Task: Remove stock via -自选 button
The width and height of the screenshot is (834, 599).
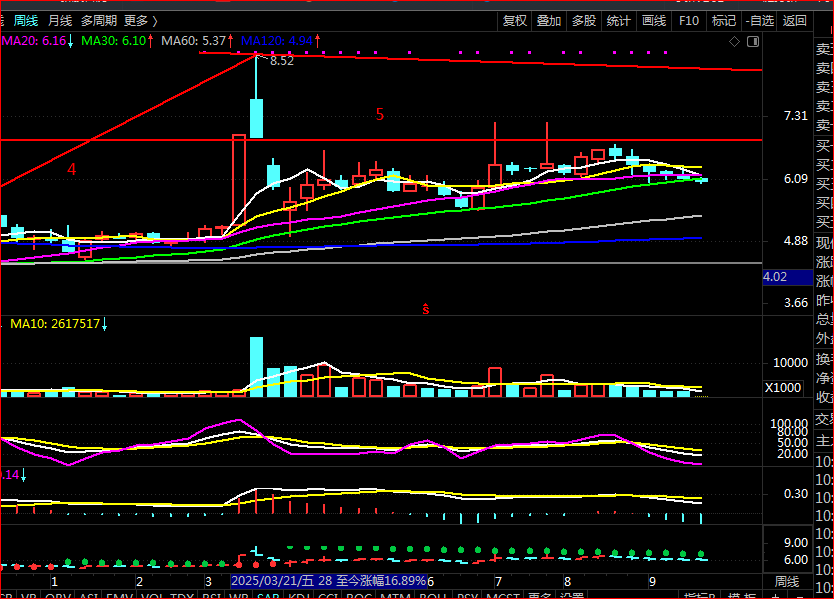Action: [x=760, y=21]
